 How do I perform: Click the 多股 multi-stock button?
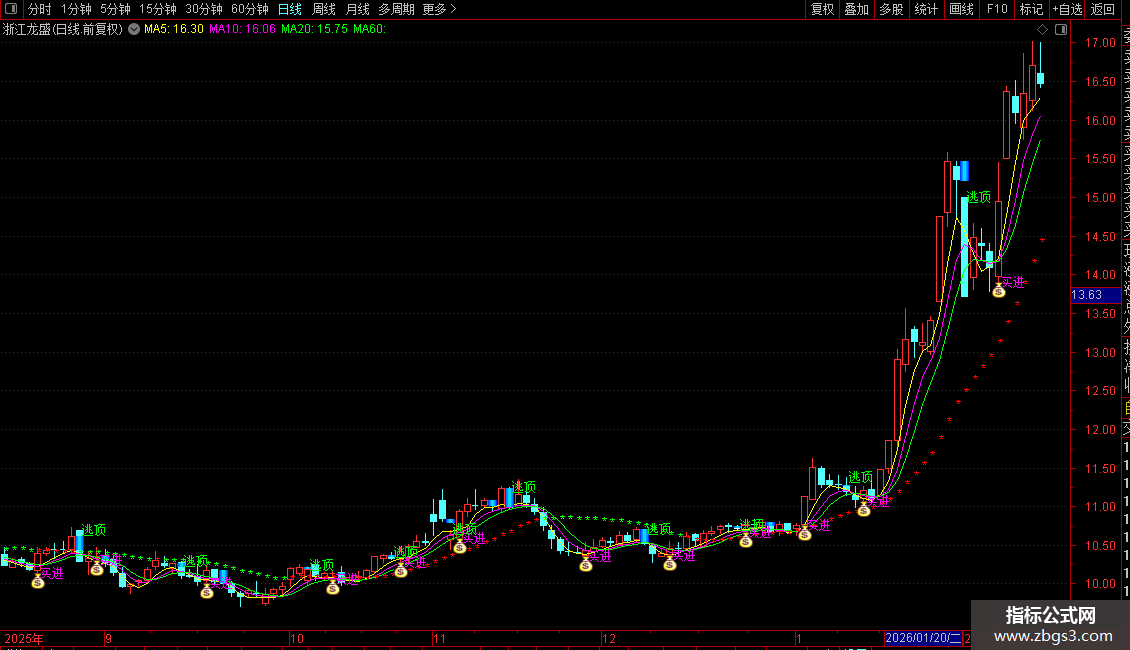(891, 9)
